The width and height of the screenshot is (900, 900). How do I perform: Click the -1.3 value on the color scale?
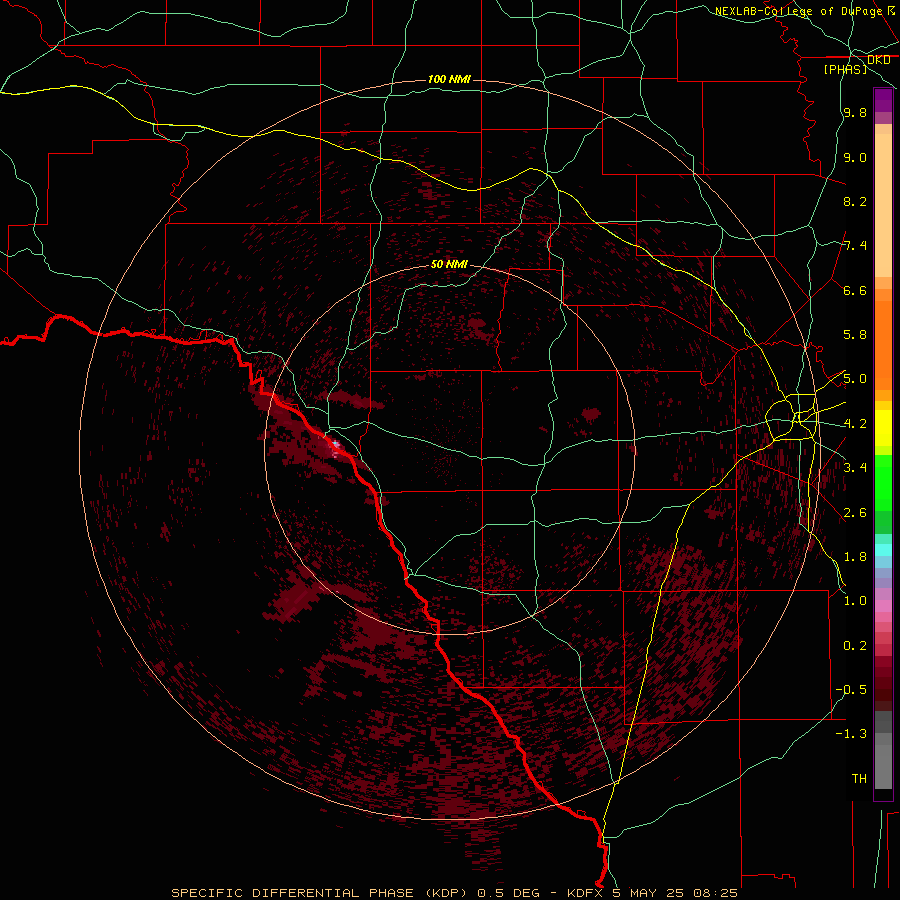click(851, 734)
